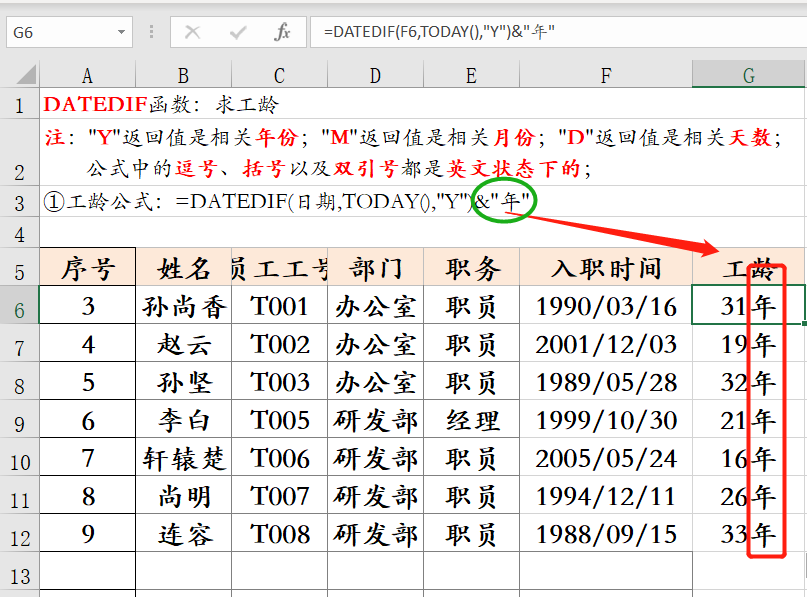Select column B header
Image resolution: width=807 pixels, height=597 pixels.
(x=183, y=76)
